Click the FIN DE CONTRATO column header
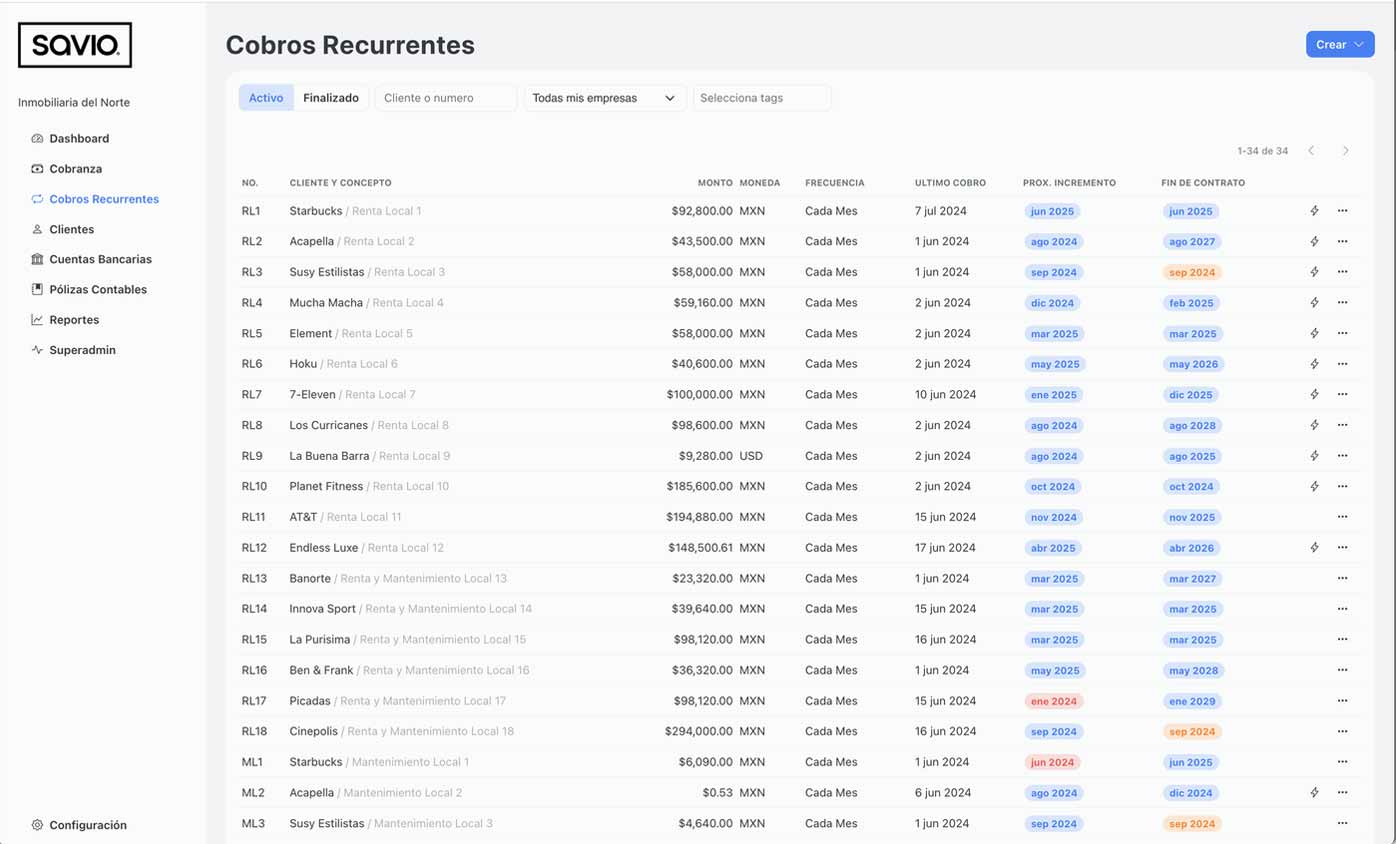This screenshot has width=1396, height=844. (1203, 183)
